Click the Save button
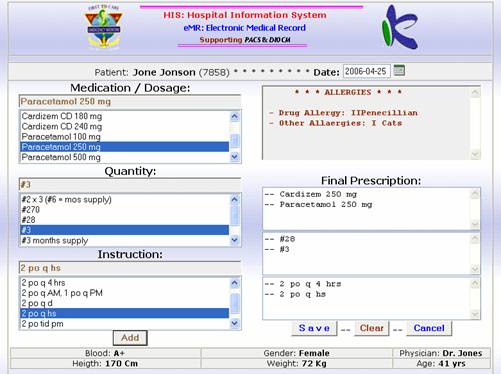This screenshot has height=374, width=501. (314, 328)
